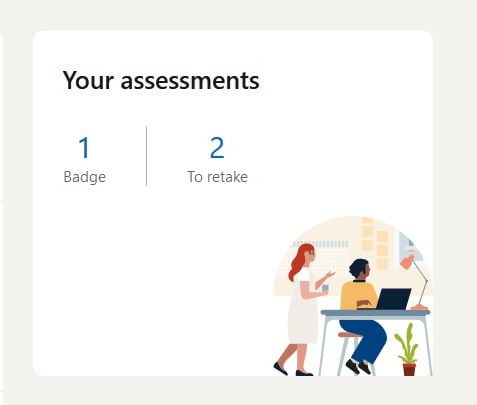
Task: Click the desk tabletop in the illustration
Action: click(x=375, y=313)
